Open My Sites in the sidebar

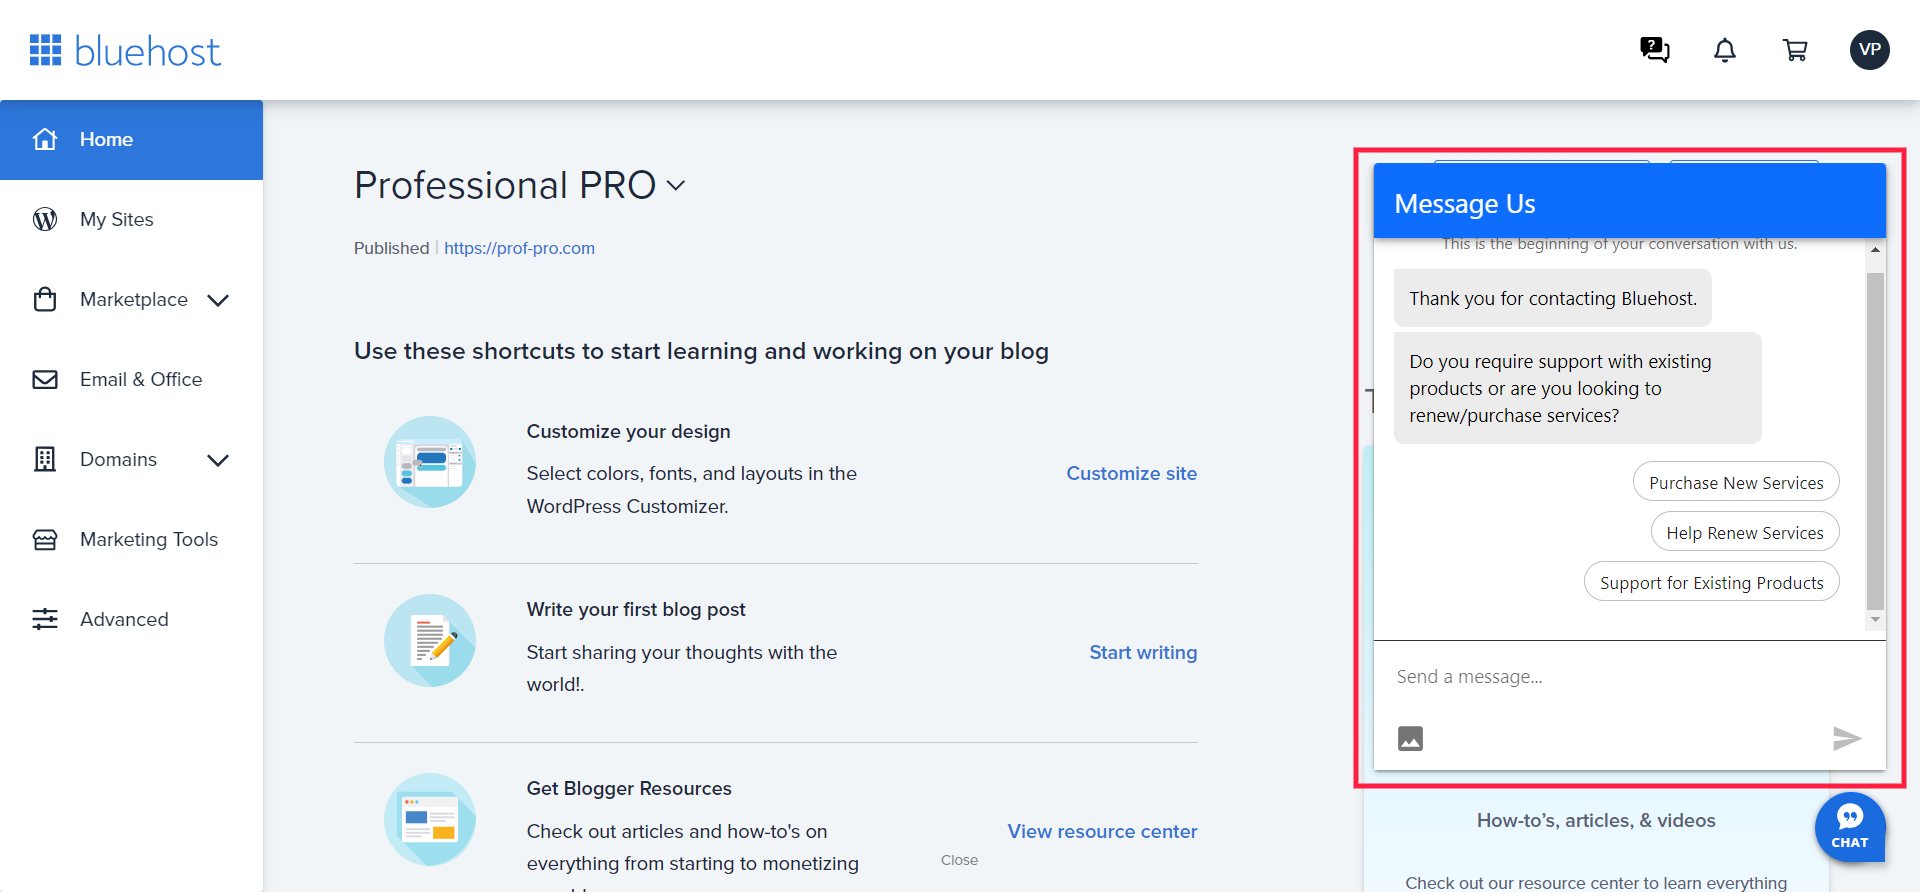pyautogui.click(x=131, y=220)
